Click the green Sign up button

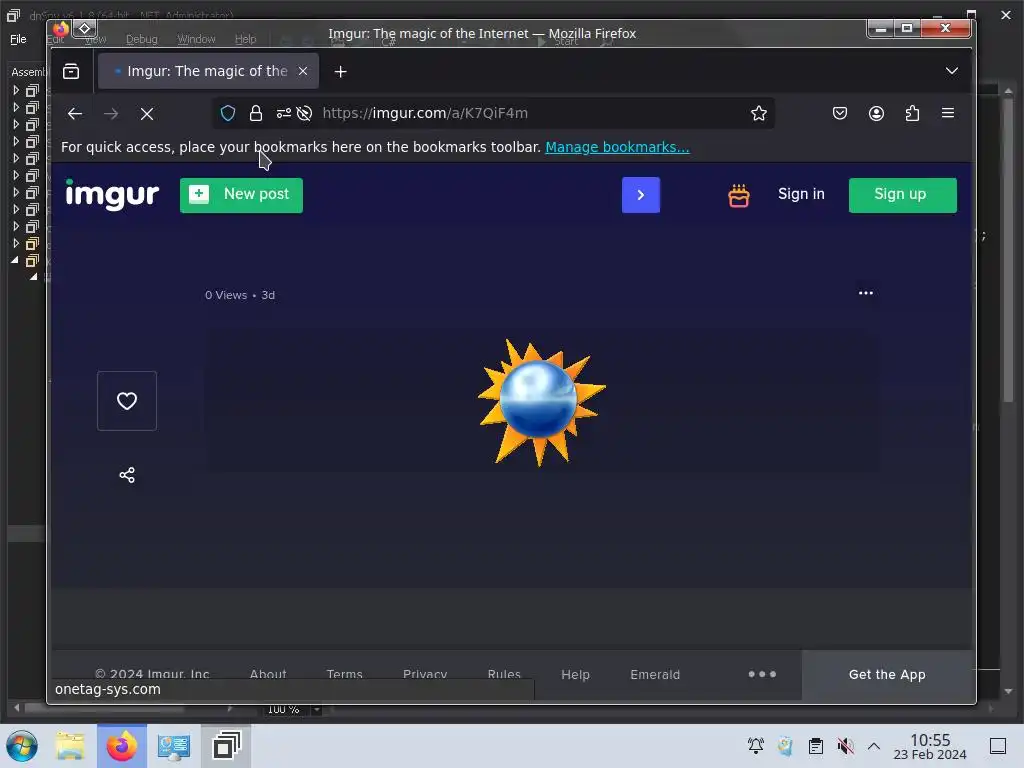[x=903, y=195]
